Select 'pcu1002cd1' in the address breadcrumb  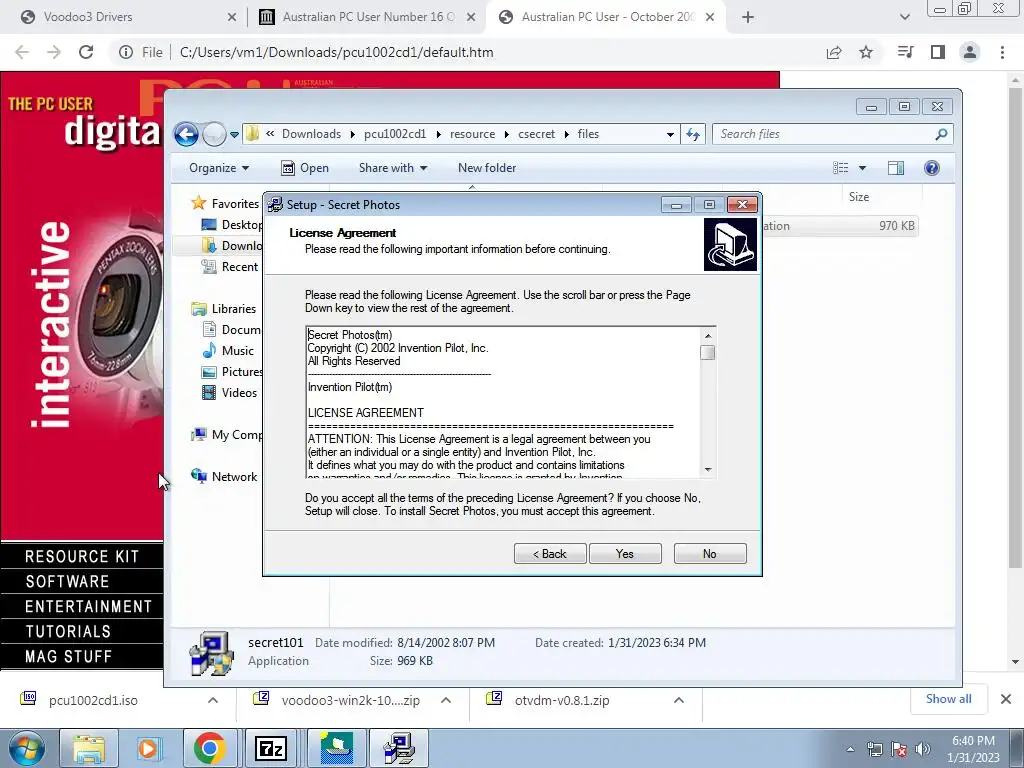click(394, 134)
